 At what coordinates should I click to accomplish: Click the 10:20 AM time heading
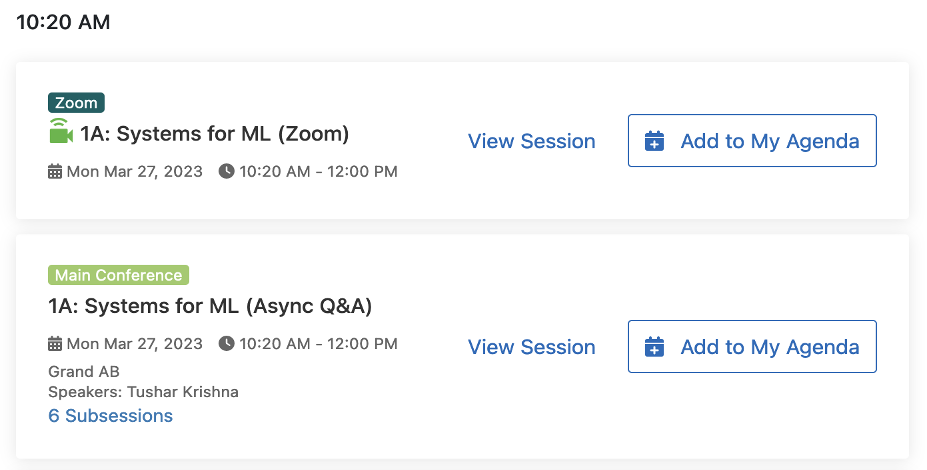[x=63, y=22]
